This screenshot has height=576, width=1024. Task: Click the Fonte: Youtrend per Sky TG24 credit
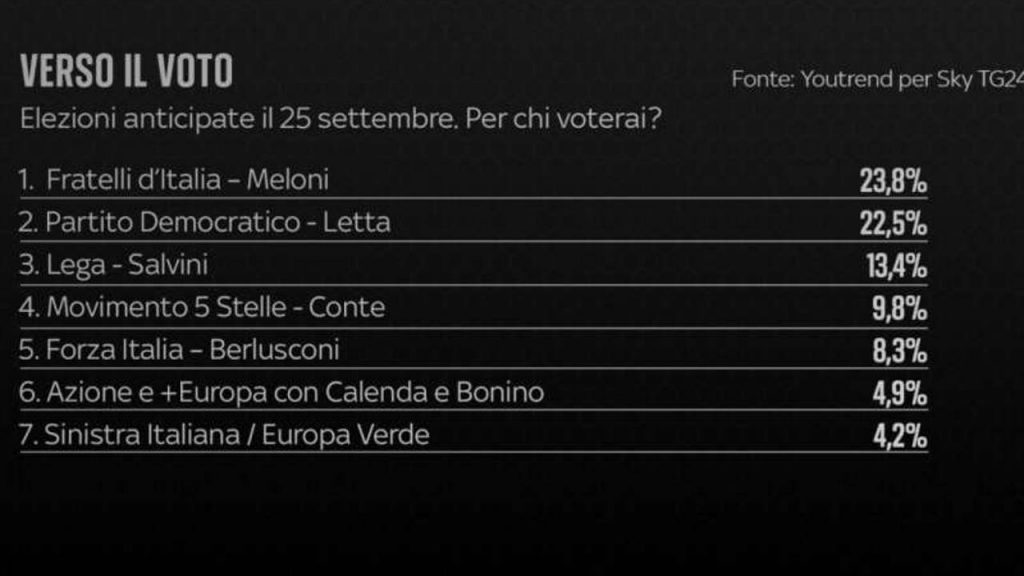tap(877, 79)
